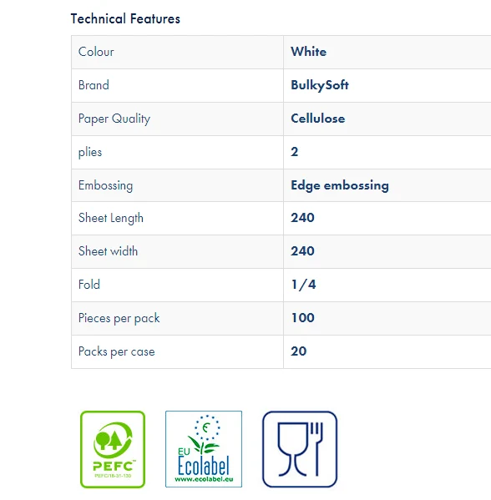Select the Fold value 1/4
491x500 pixels.
[303, 284]
